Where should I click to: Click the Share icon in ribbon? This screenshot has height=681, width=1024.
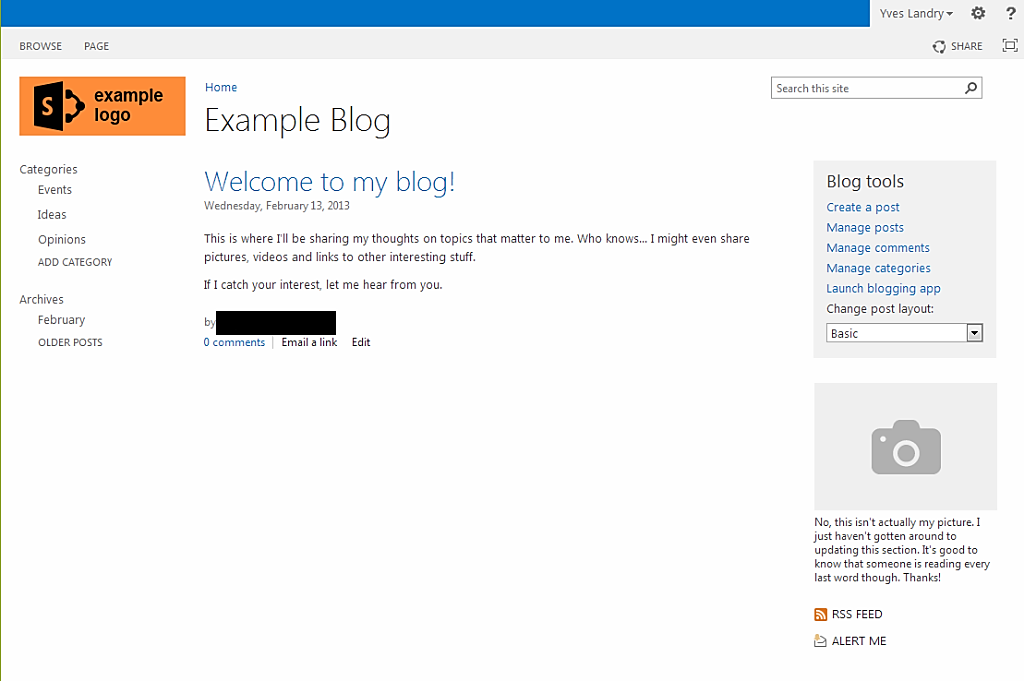[939, 46]
